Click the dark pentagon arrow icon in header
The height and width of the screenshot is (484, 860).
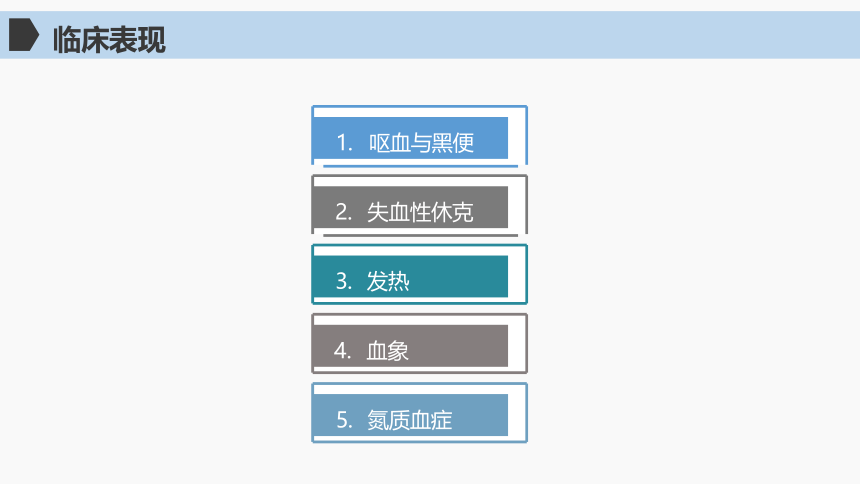tap(24, 35)
